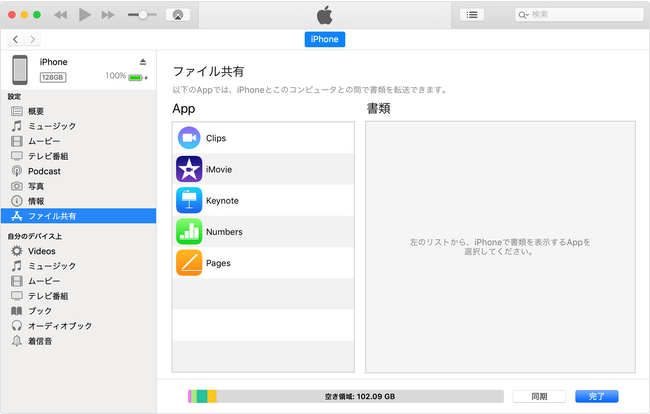This screenshot has height=414, width=650.
Task: Adjust the volume slider knob
Action: click(143, 15)
